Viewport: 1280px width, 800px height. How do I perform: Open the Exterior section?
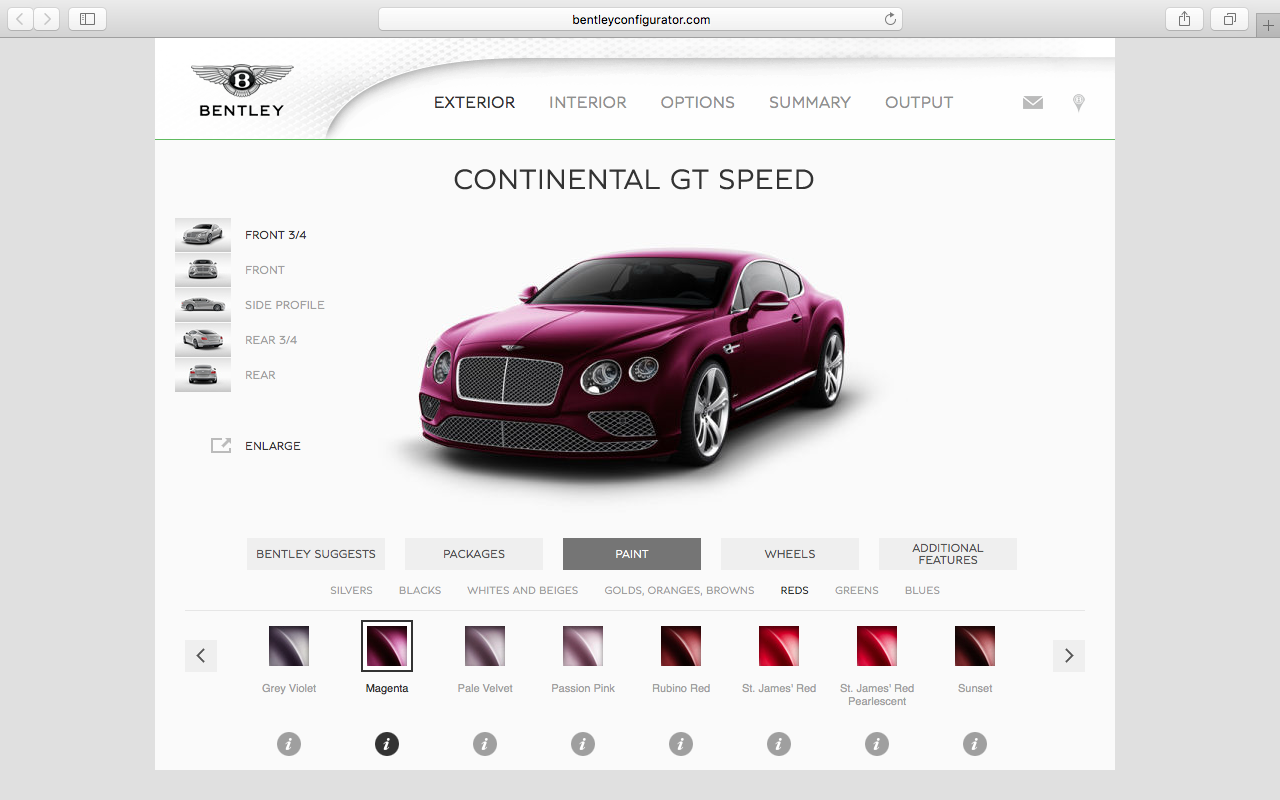click(474, 102)
